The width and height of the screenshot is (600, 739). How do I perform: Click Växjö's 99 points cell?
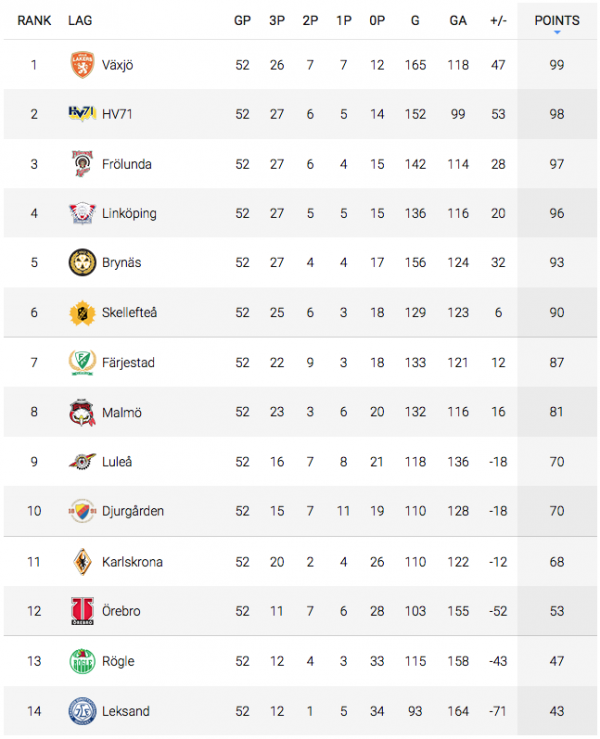557,65
